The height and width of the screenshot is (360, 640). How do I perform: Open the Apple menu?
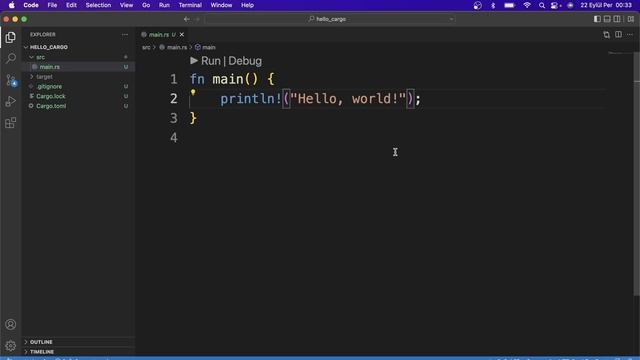(11, 5)
